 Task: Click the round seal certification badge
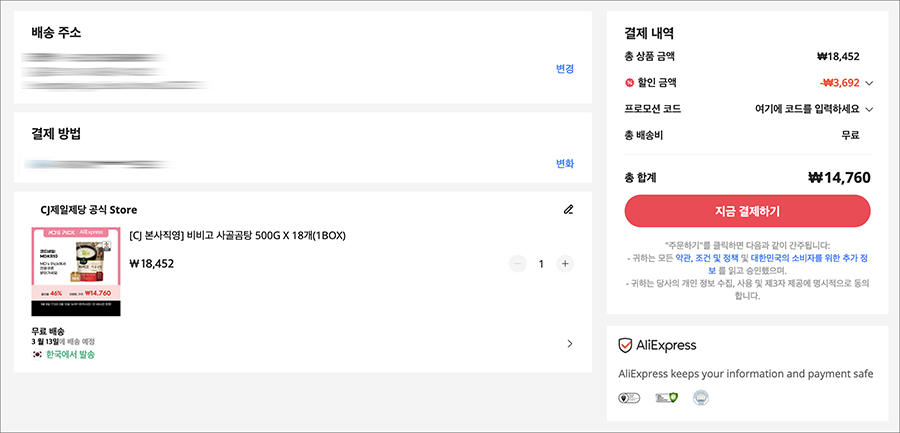(x=701, y=397)
